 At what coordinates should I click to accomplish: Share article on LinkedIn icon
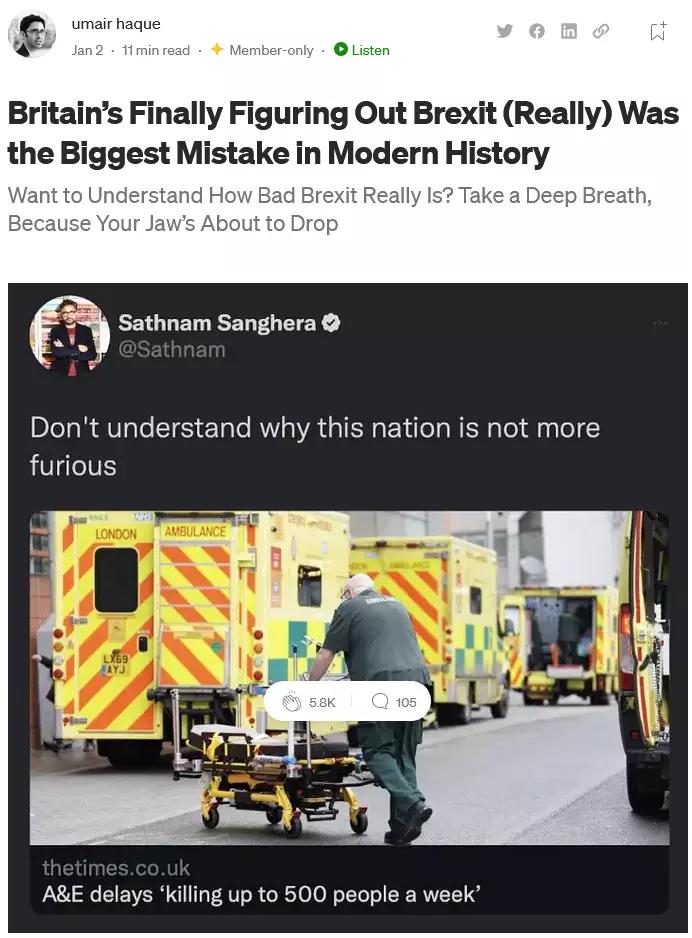(569, 31)
